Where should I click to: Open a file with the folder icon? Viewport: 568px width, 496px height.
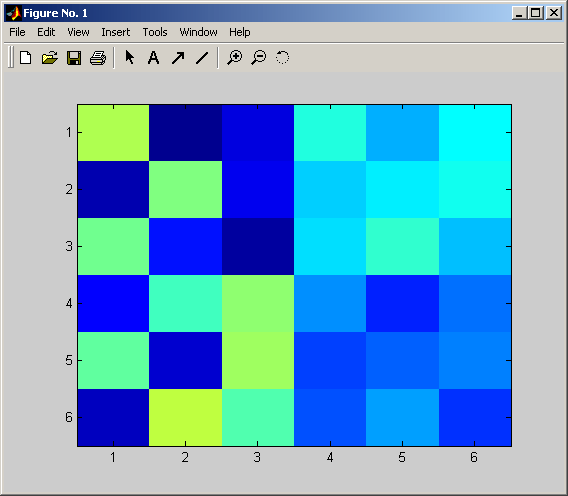[50, 58]
